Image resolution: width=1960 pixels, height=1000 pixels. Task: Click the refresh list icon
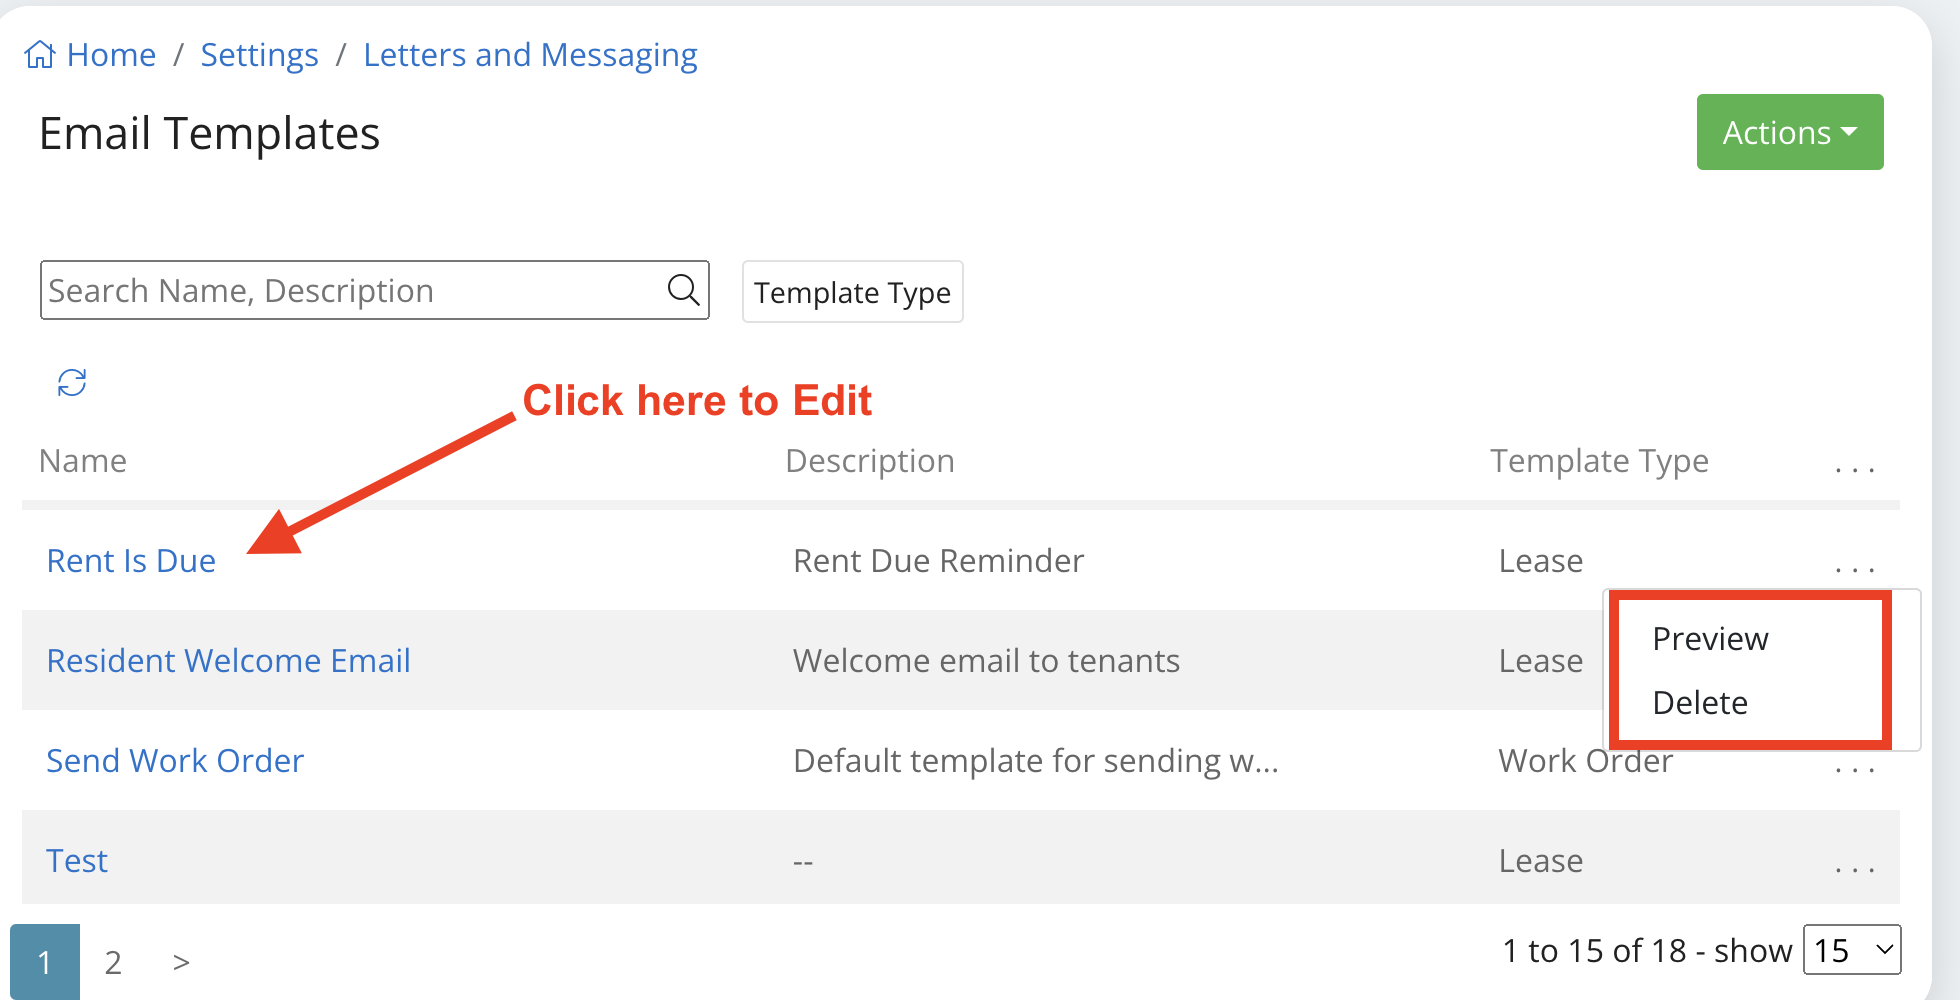[72, 382]
